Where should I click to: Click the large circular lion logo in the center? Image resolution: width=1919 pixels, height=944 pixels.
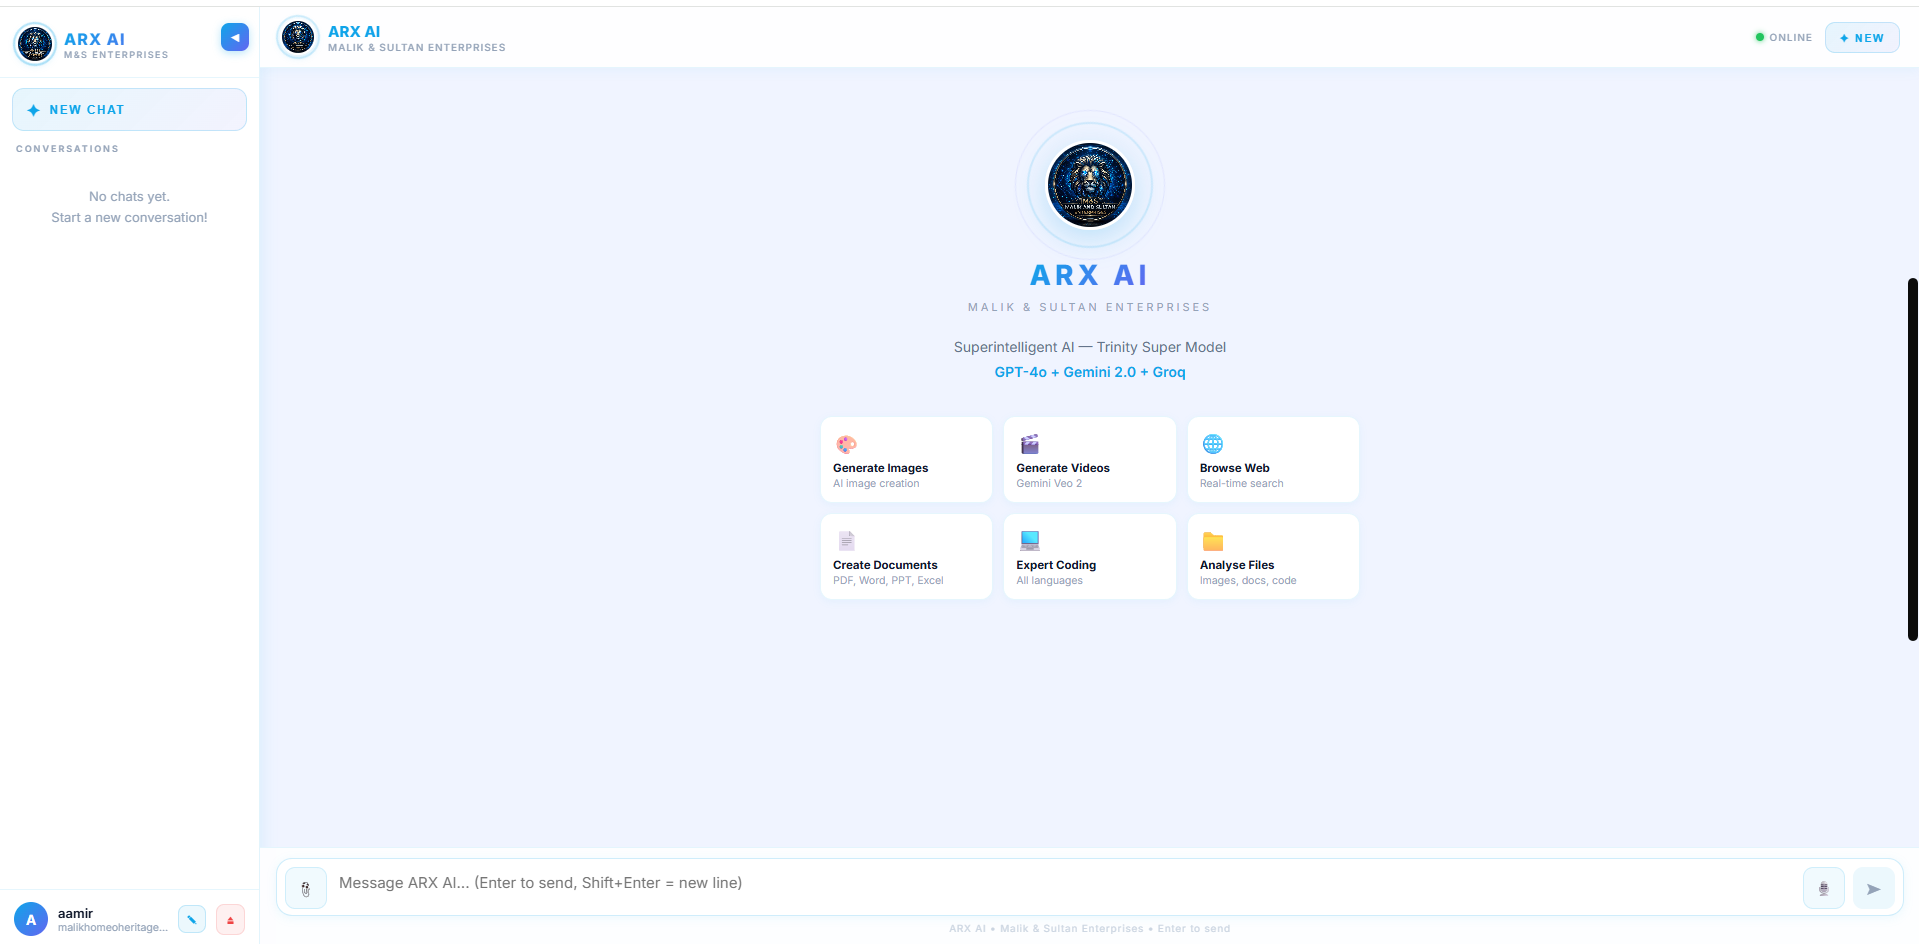(x=1090, y=185)
